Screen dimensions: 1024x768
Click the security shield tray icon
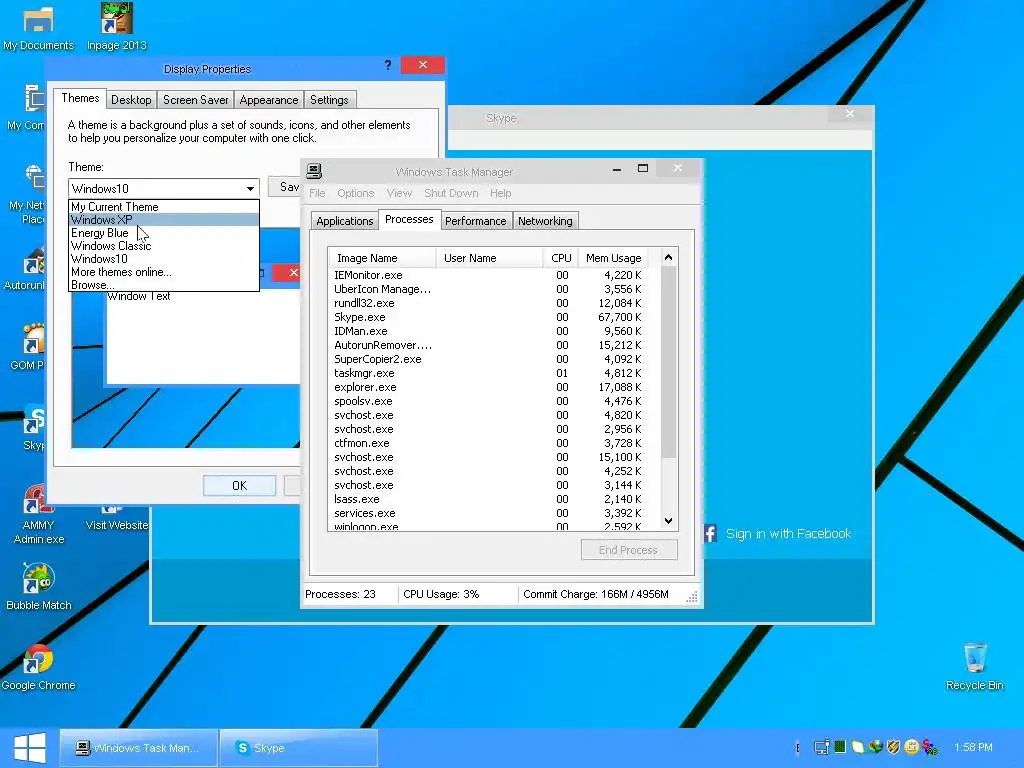point(893,747)
